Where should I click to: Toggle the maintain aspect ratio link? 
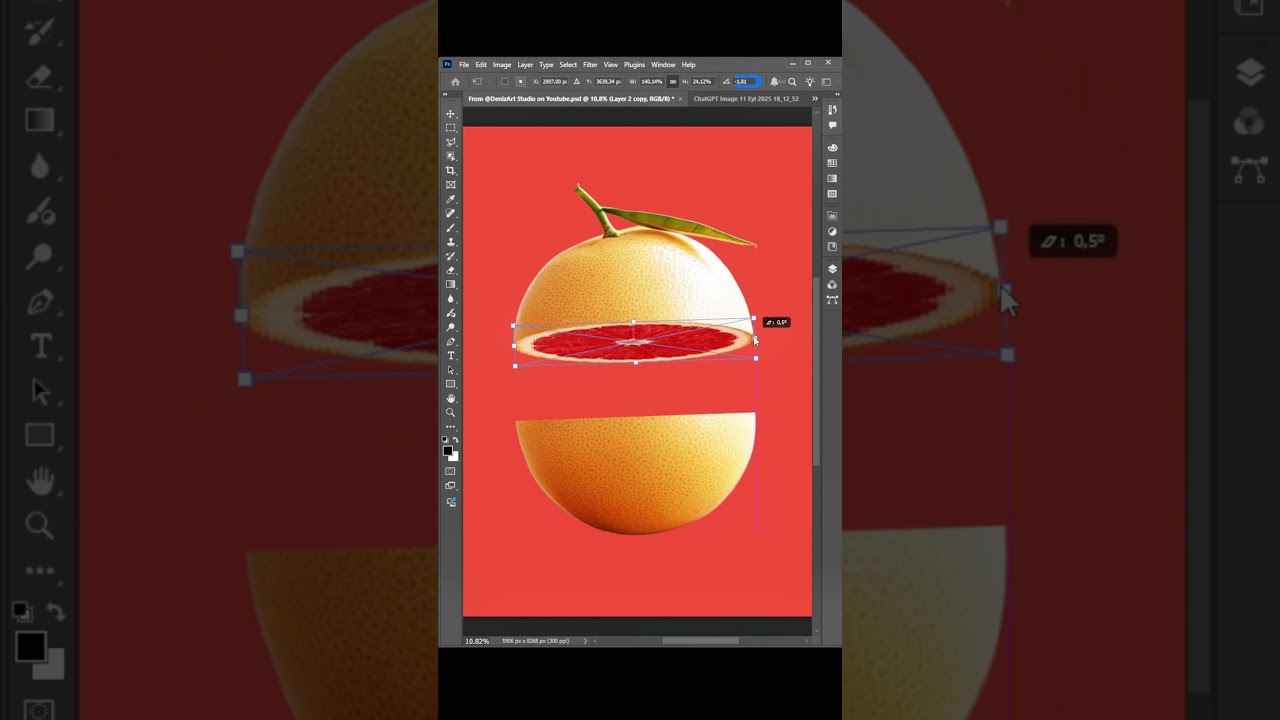click(x=673, y=82)
